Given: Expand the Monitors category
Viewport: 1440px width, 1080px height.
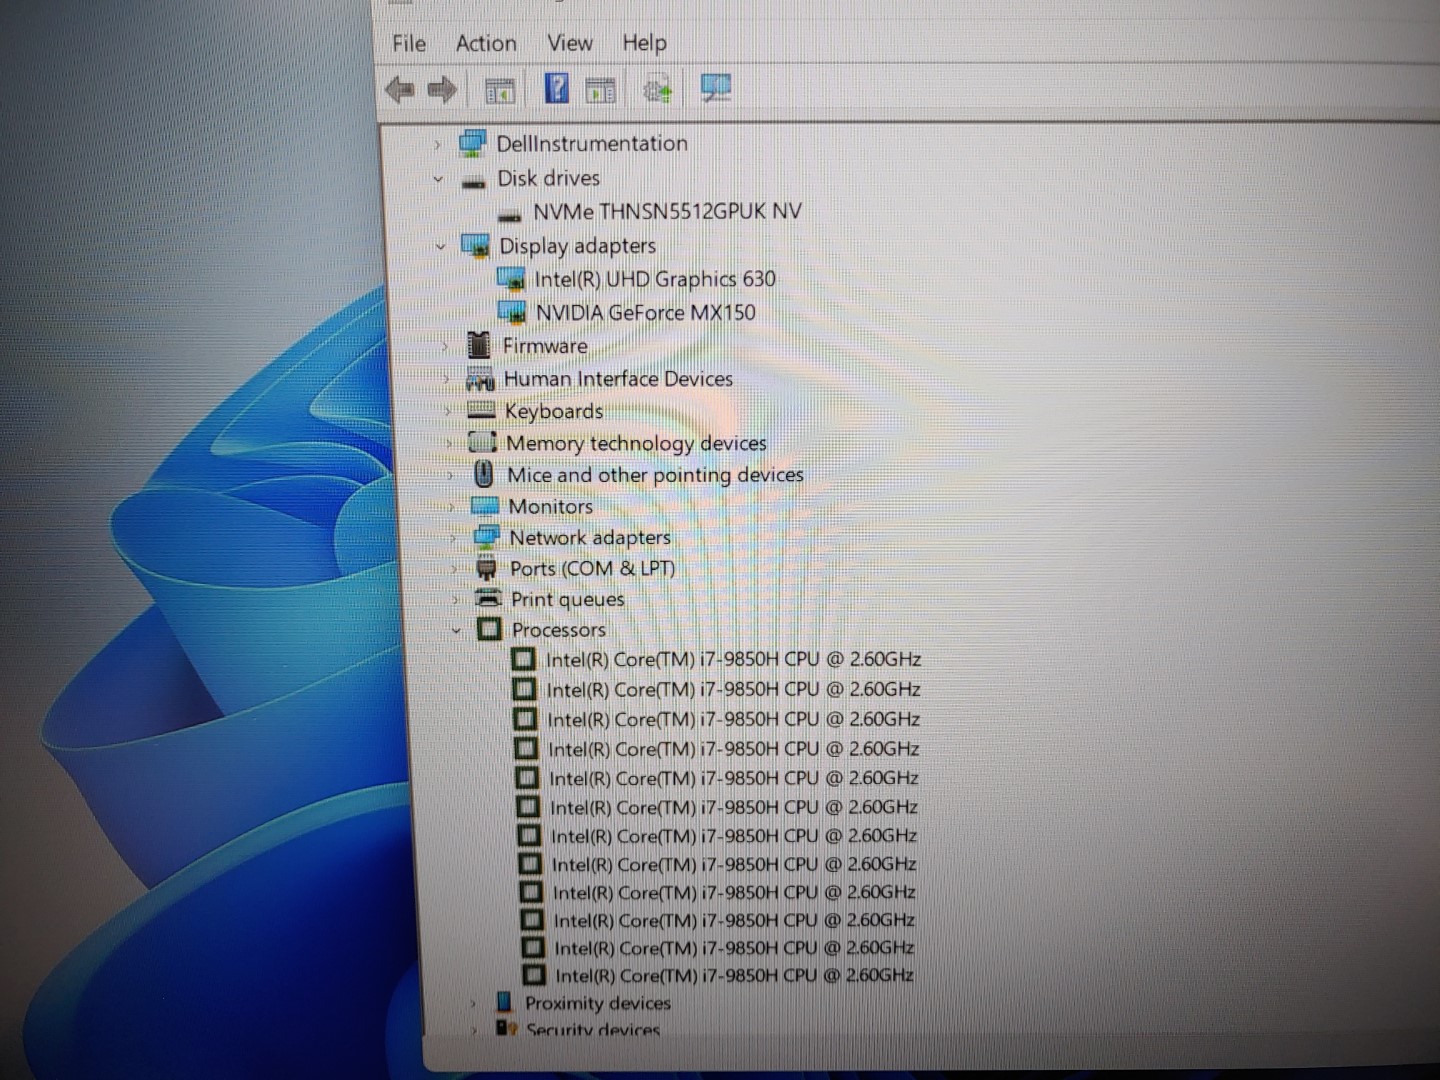Looking at the screenshot, I should 451,508.
